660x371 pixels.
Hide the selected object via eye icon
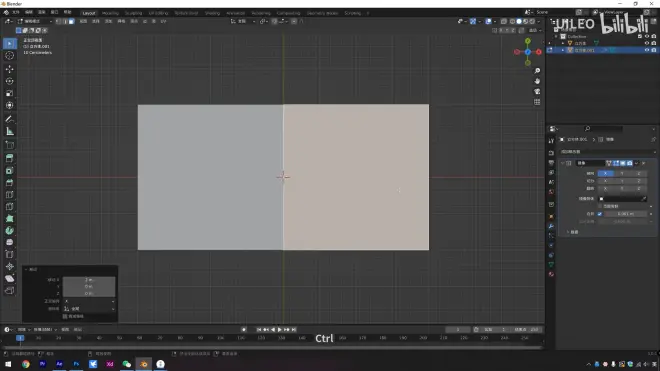click(x=647, y=50)
